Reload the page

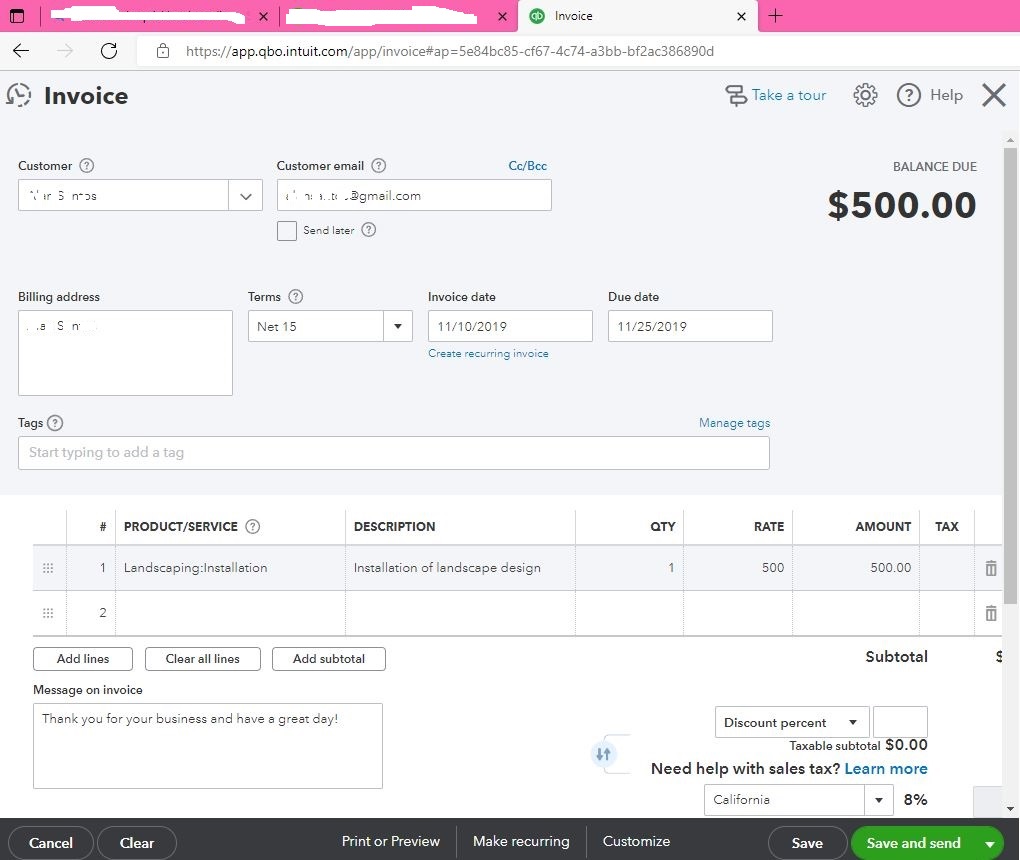coord(109,51)
